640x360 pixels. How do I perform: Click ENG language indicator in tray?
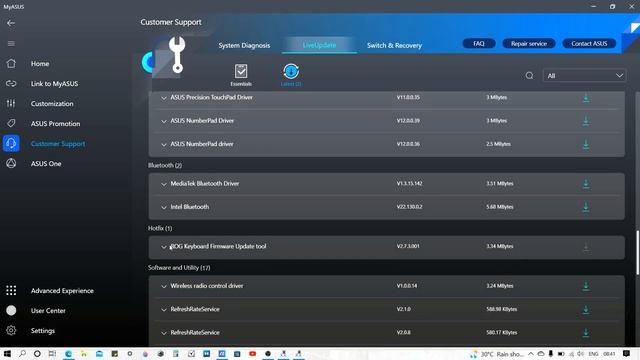(593, 354)
